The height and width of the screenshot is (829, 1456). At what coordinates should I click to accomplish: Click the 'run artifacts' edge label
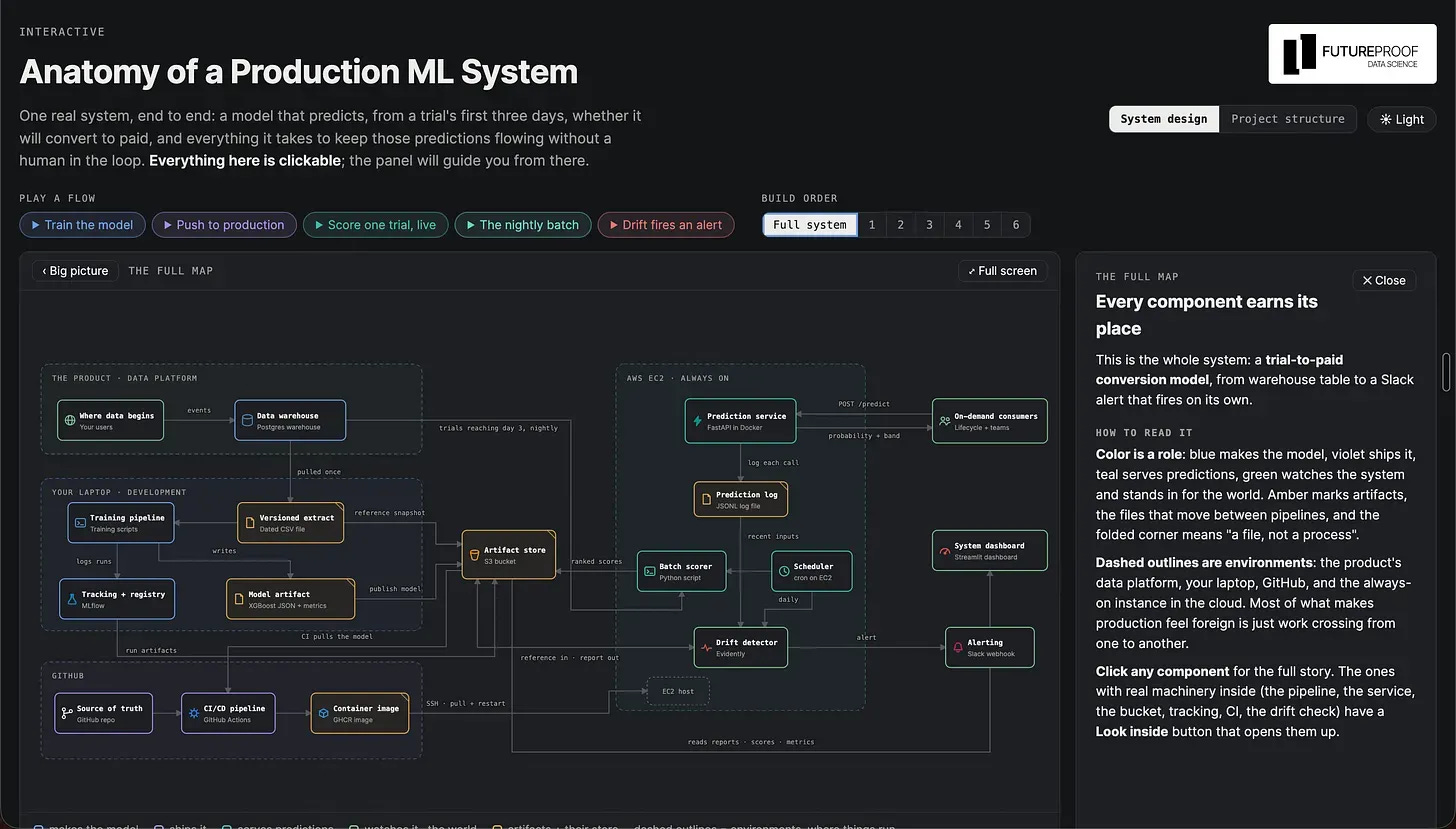tap(151, 651)
